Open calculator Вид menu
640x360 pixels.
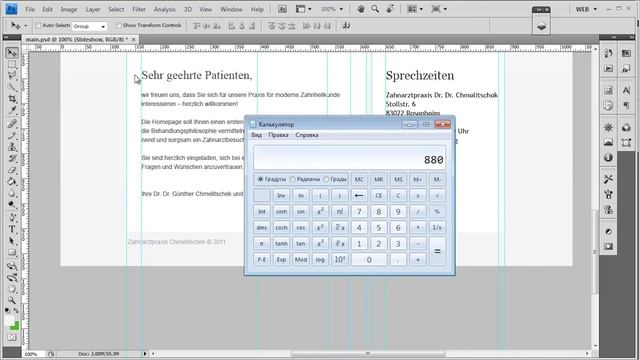click(256, 135)
